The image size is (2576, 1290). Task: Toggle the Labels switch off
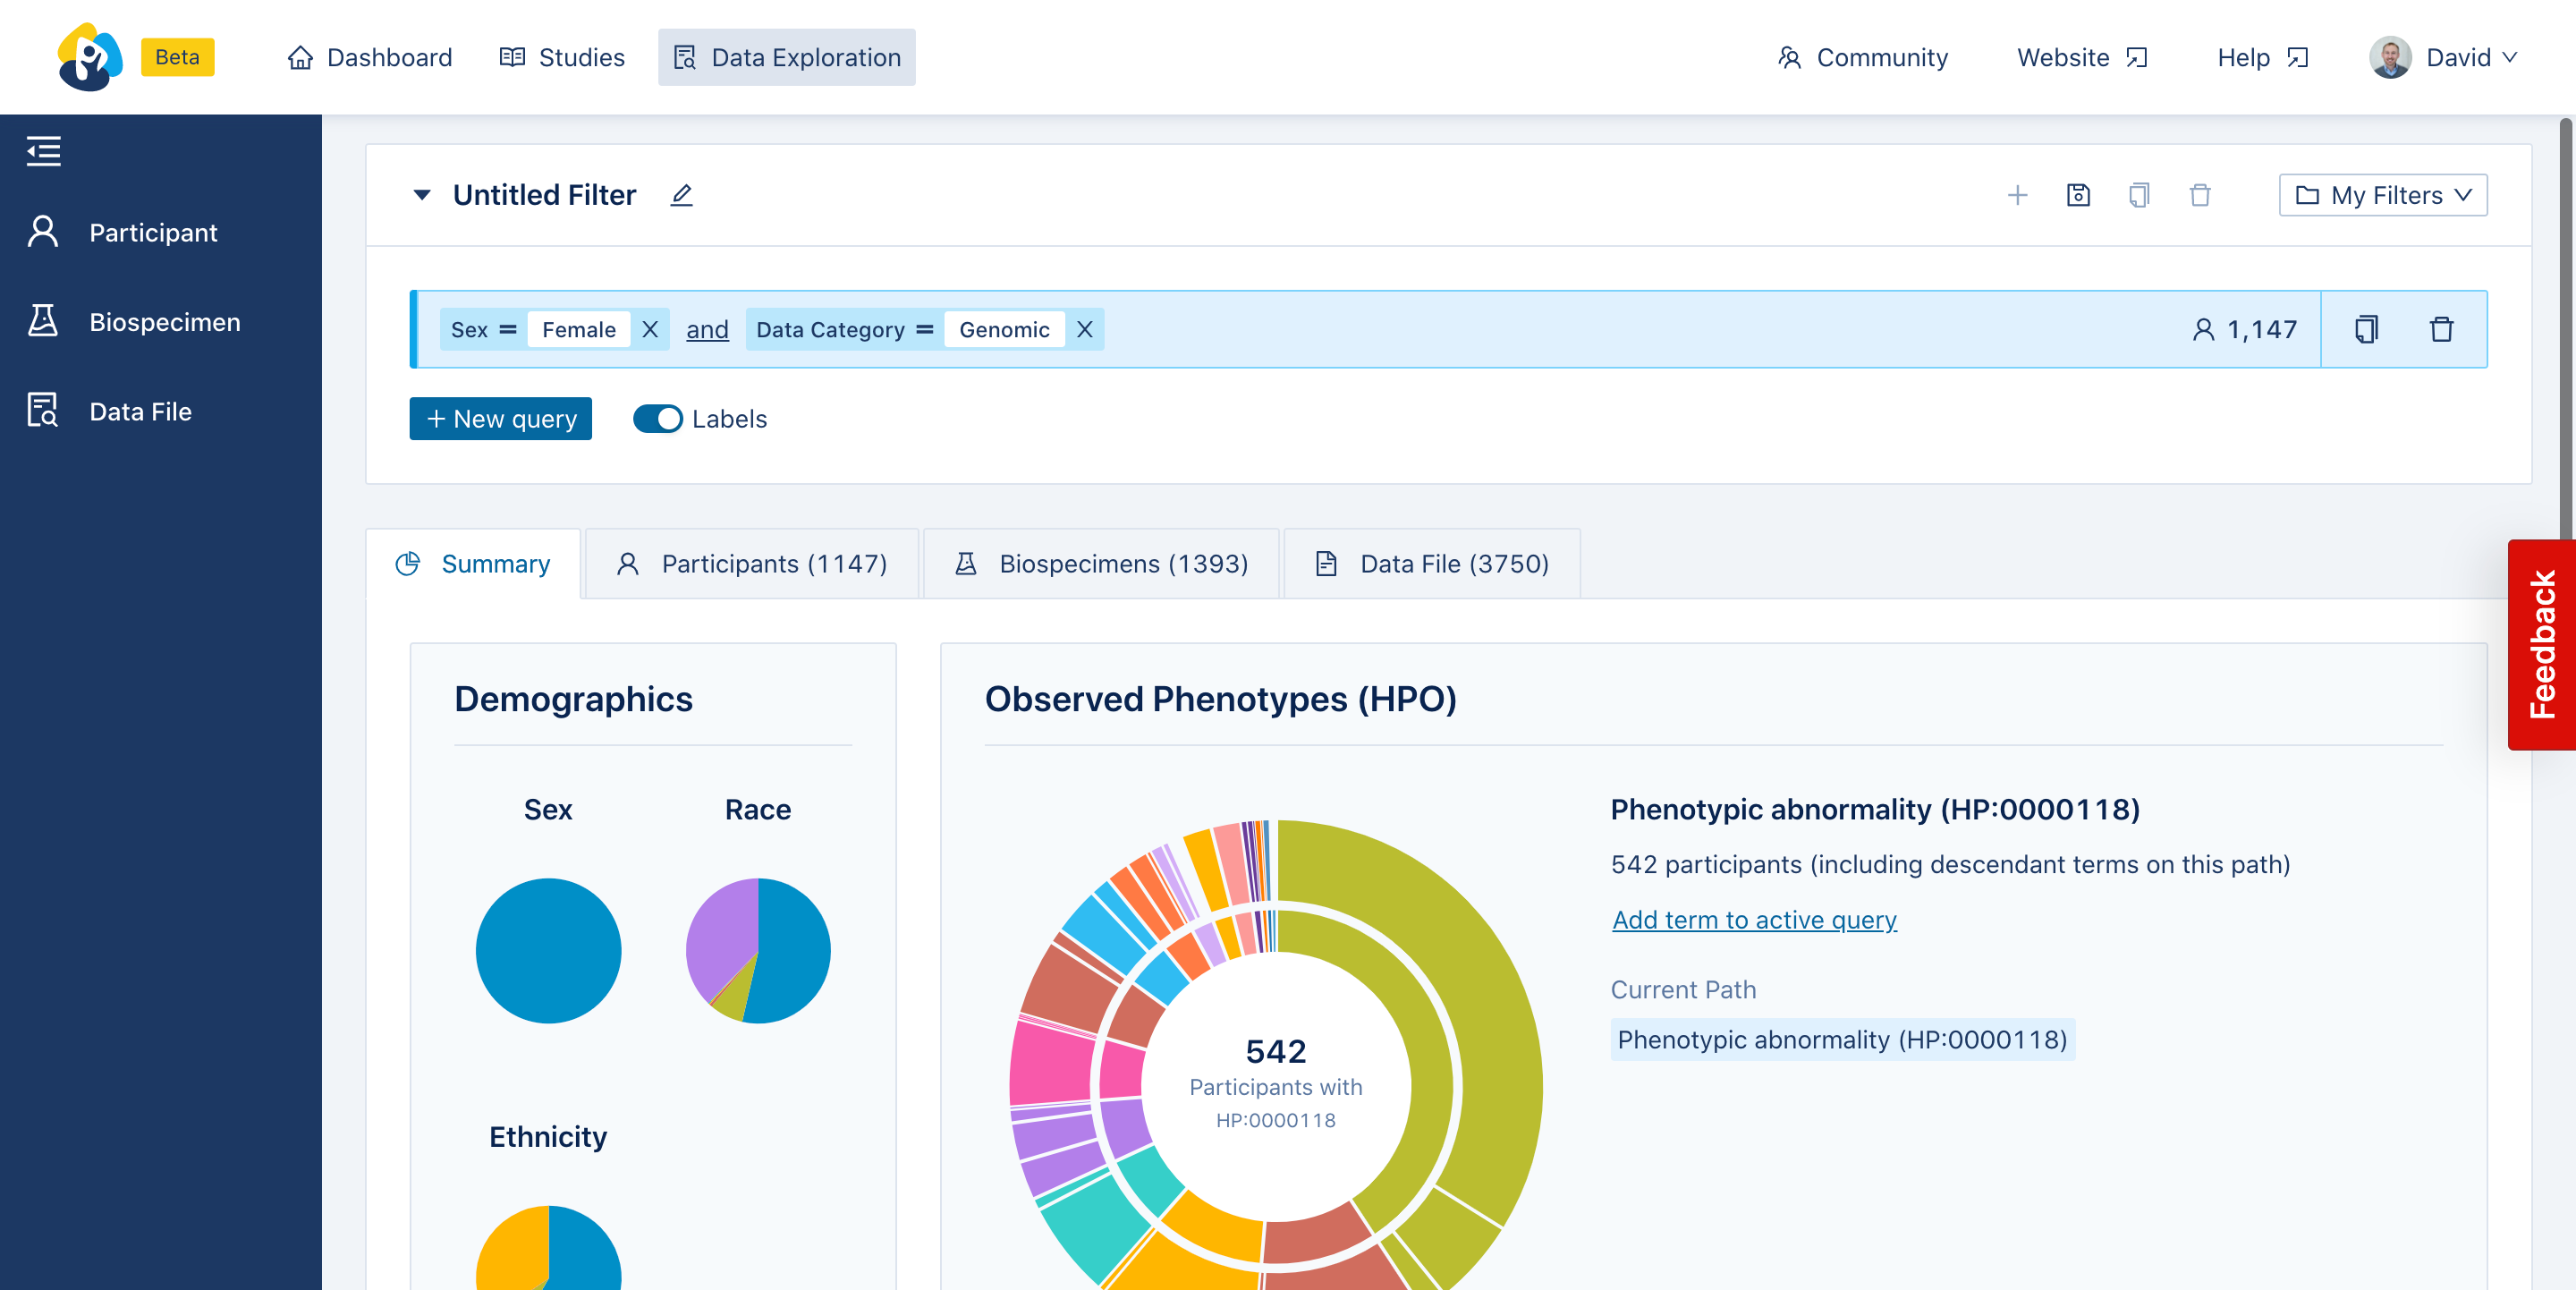click(657, 419)
